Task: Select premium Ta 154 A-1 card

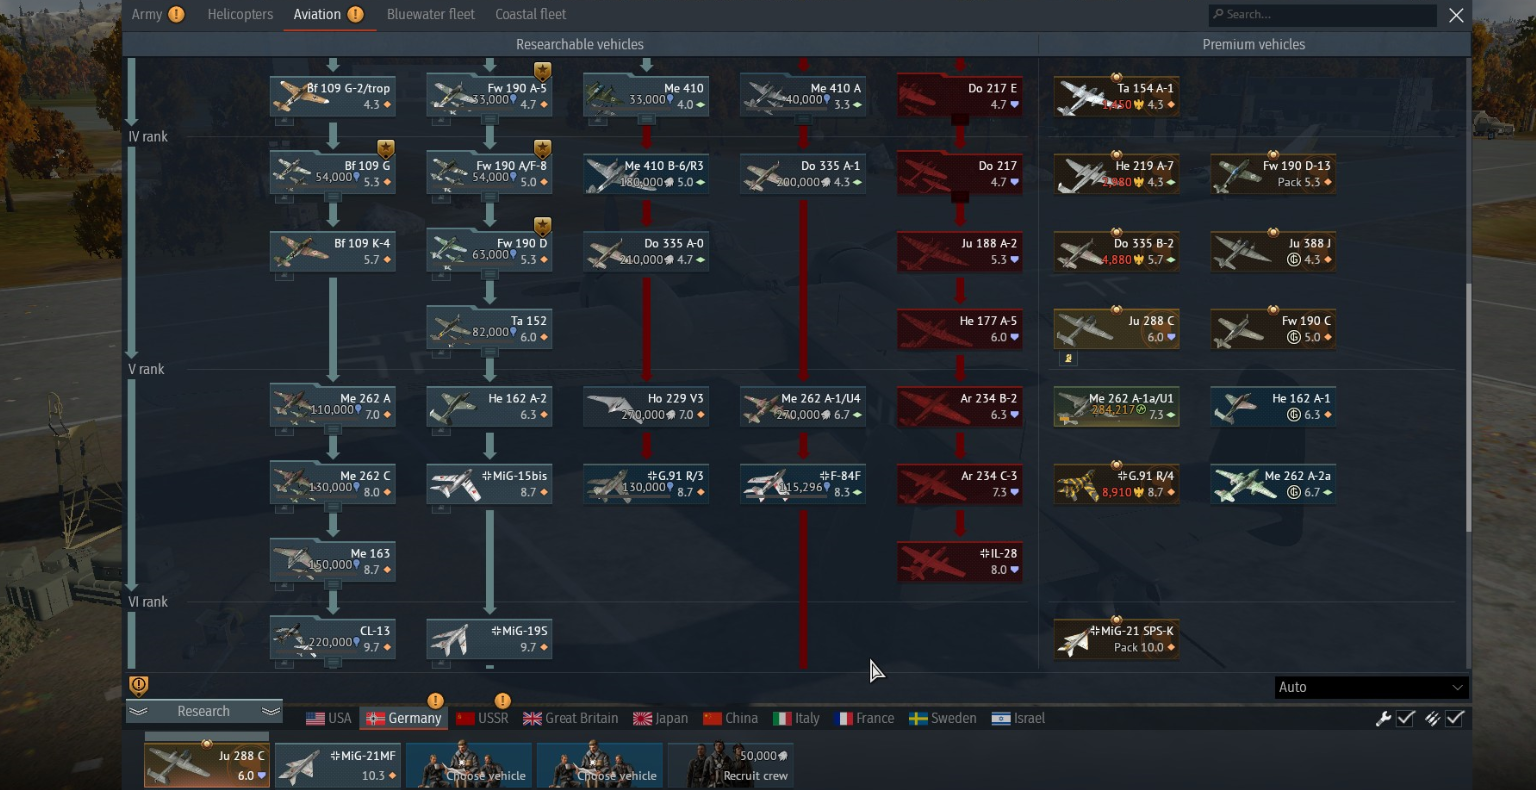Action: [x=1117, y=96]
